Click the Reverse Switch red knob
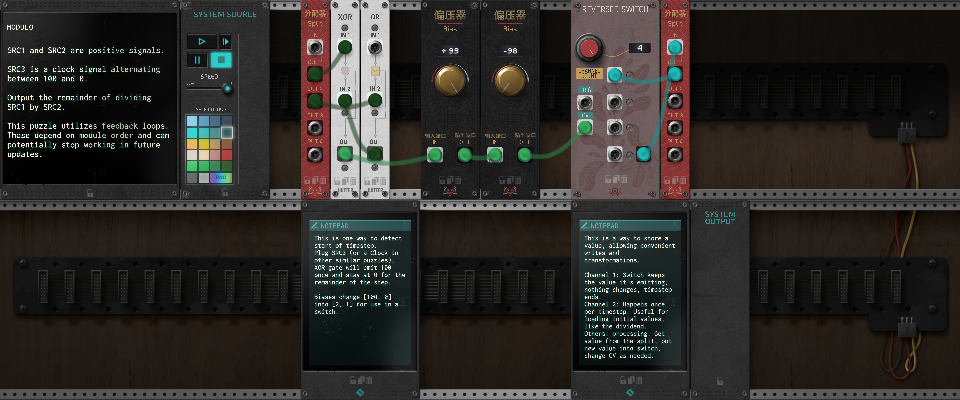The image size is (960, 400). click(590, 48)
